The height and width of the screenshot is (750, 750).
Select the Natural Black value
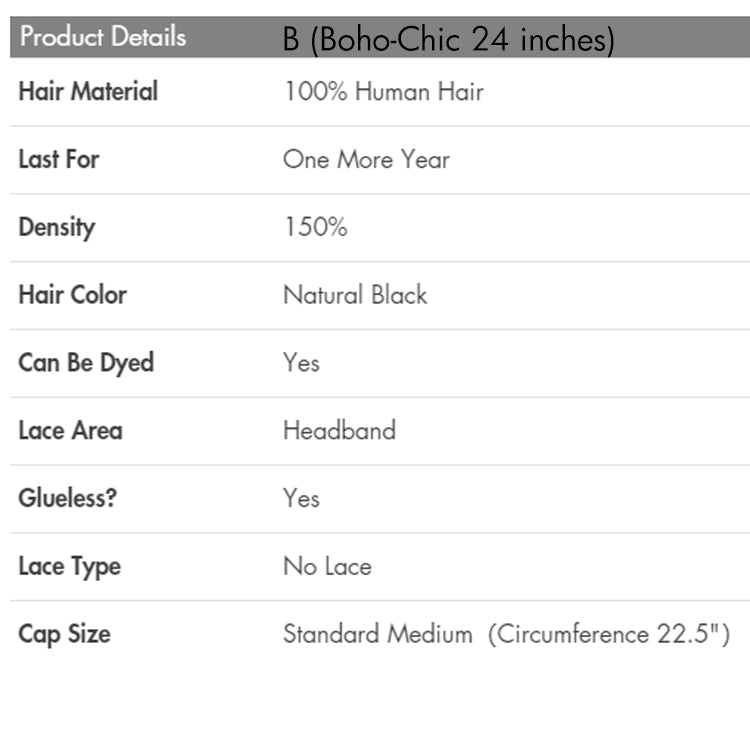tap(355, 294)
